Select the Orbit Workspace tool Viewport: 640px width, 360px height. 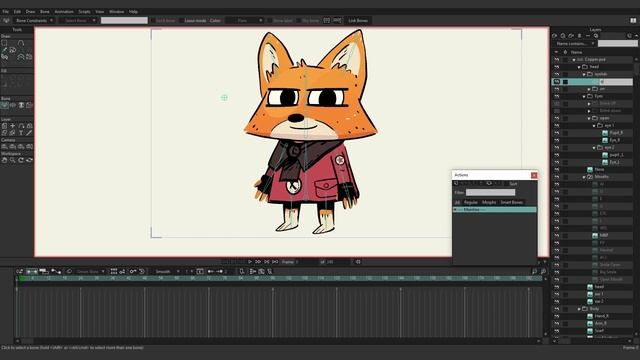coord(29,160)
